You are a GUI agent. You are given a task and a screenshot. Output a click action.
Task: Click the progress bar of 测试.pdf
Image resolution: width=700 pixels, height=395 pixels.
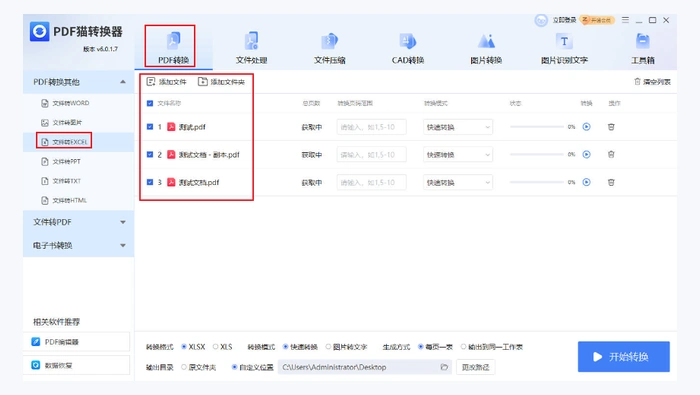(537, 127)
